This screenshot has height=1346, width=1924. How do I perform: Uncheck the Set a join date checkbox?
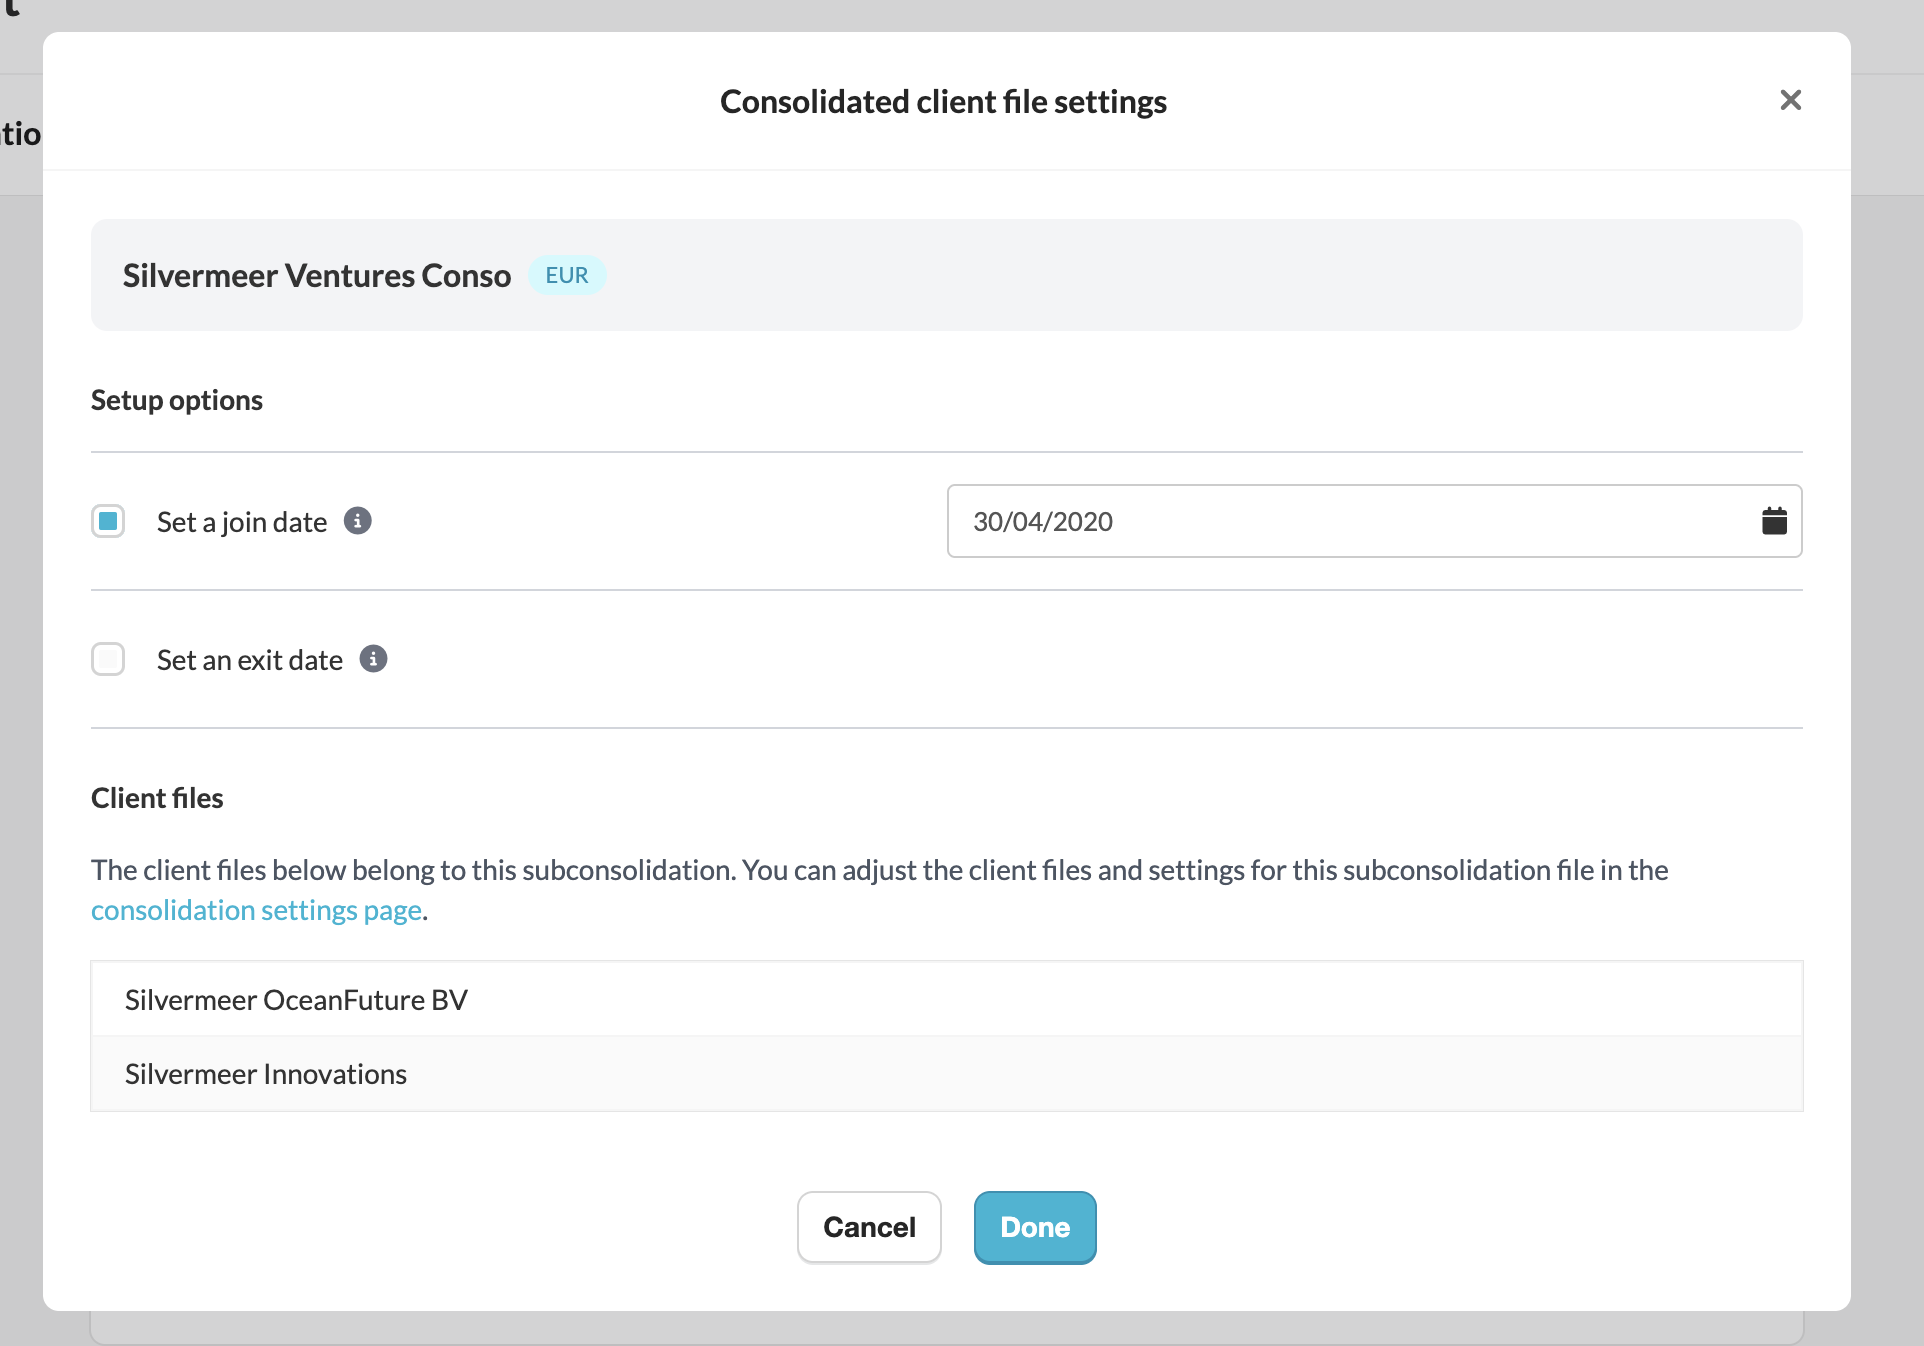[x=108, y=521]
